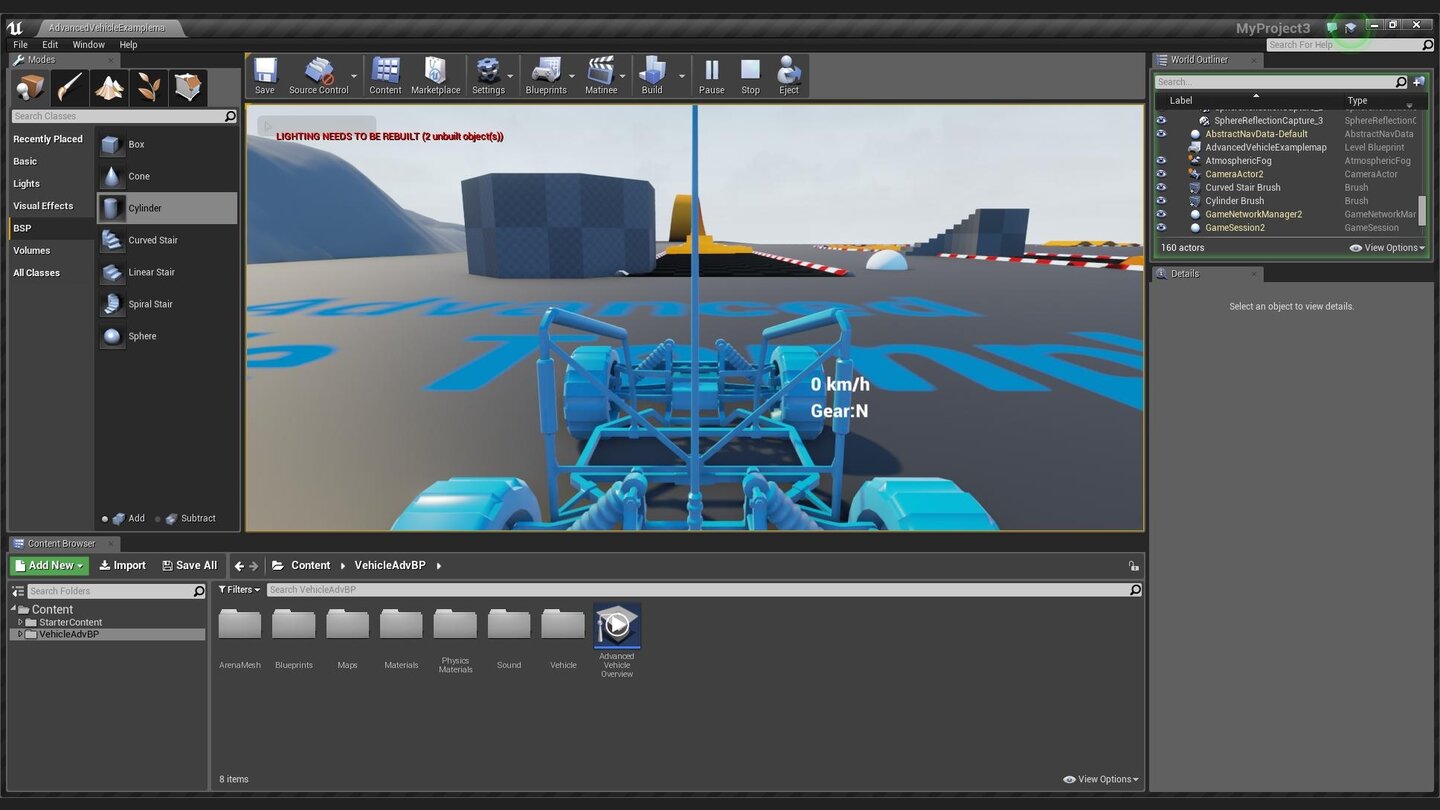
Task: Switch to Landscape editing mode
Action: coord(108,87)
